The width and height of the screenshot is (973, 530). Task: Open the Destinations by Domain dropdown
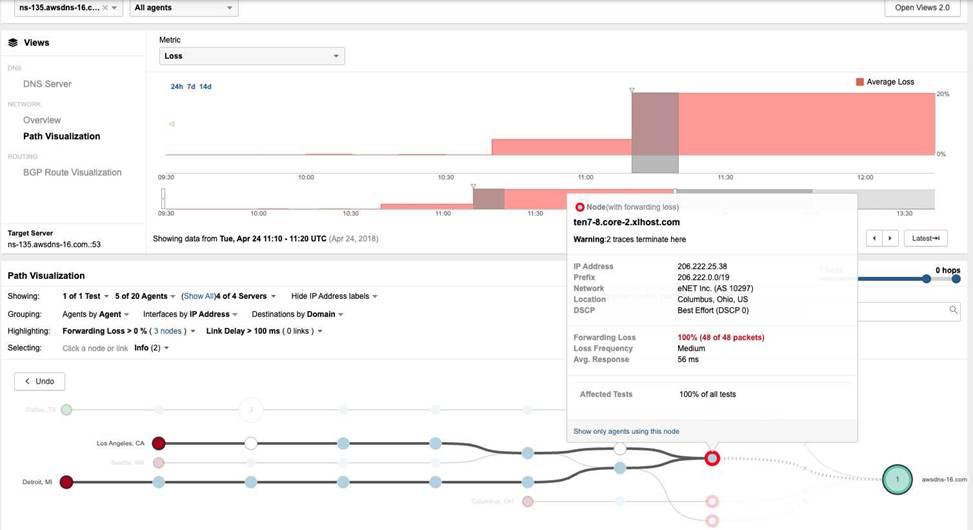tap(295, 314)
